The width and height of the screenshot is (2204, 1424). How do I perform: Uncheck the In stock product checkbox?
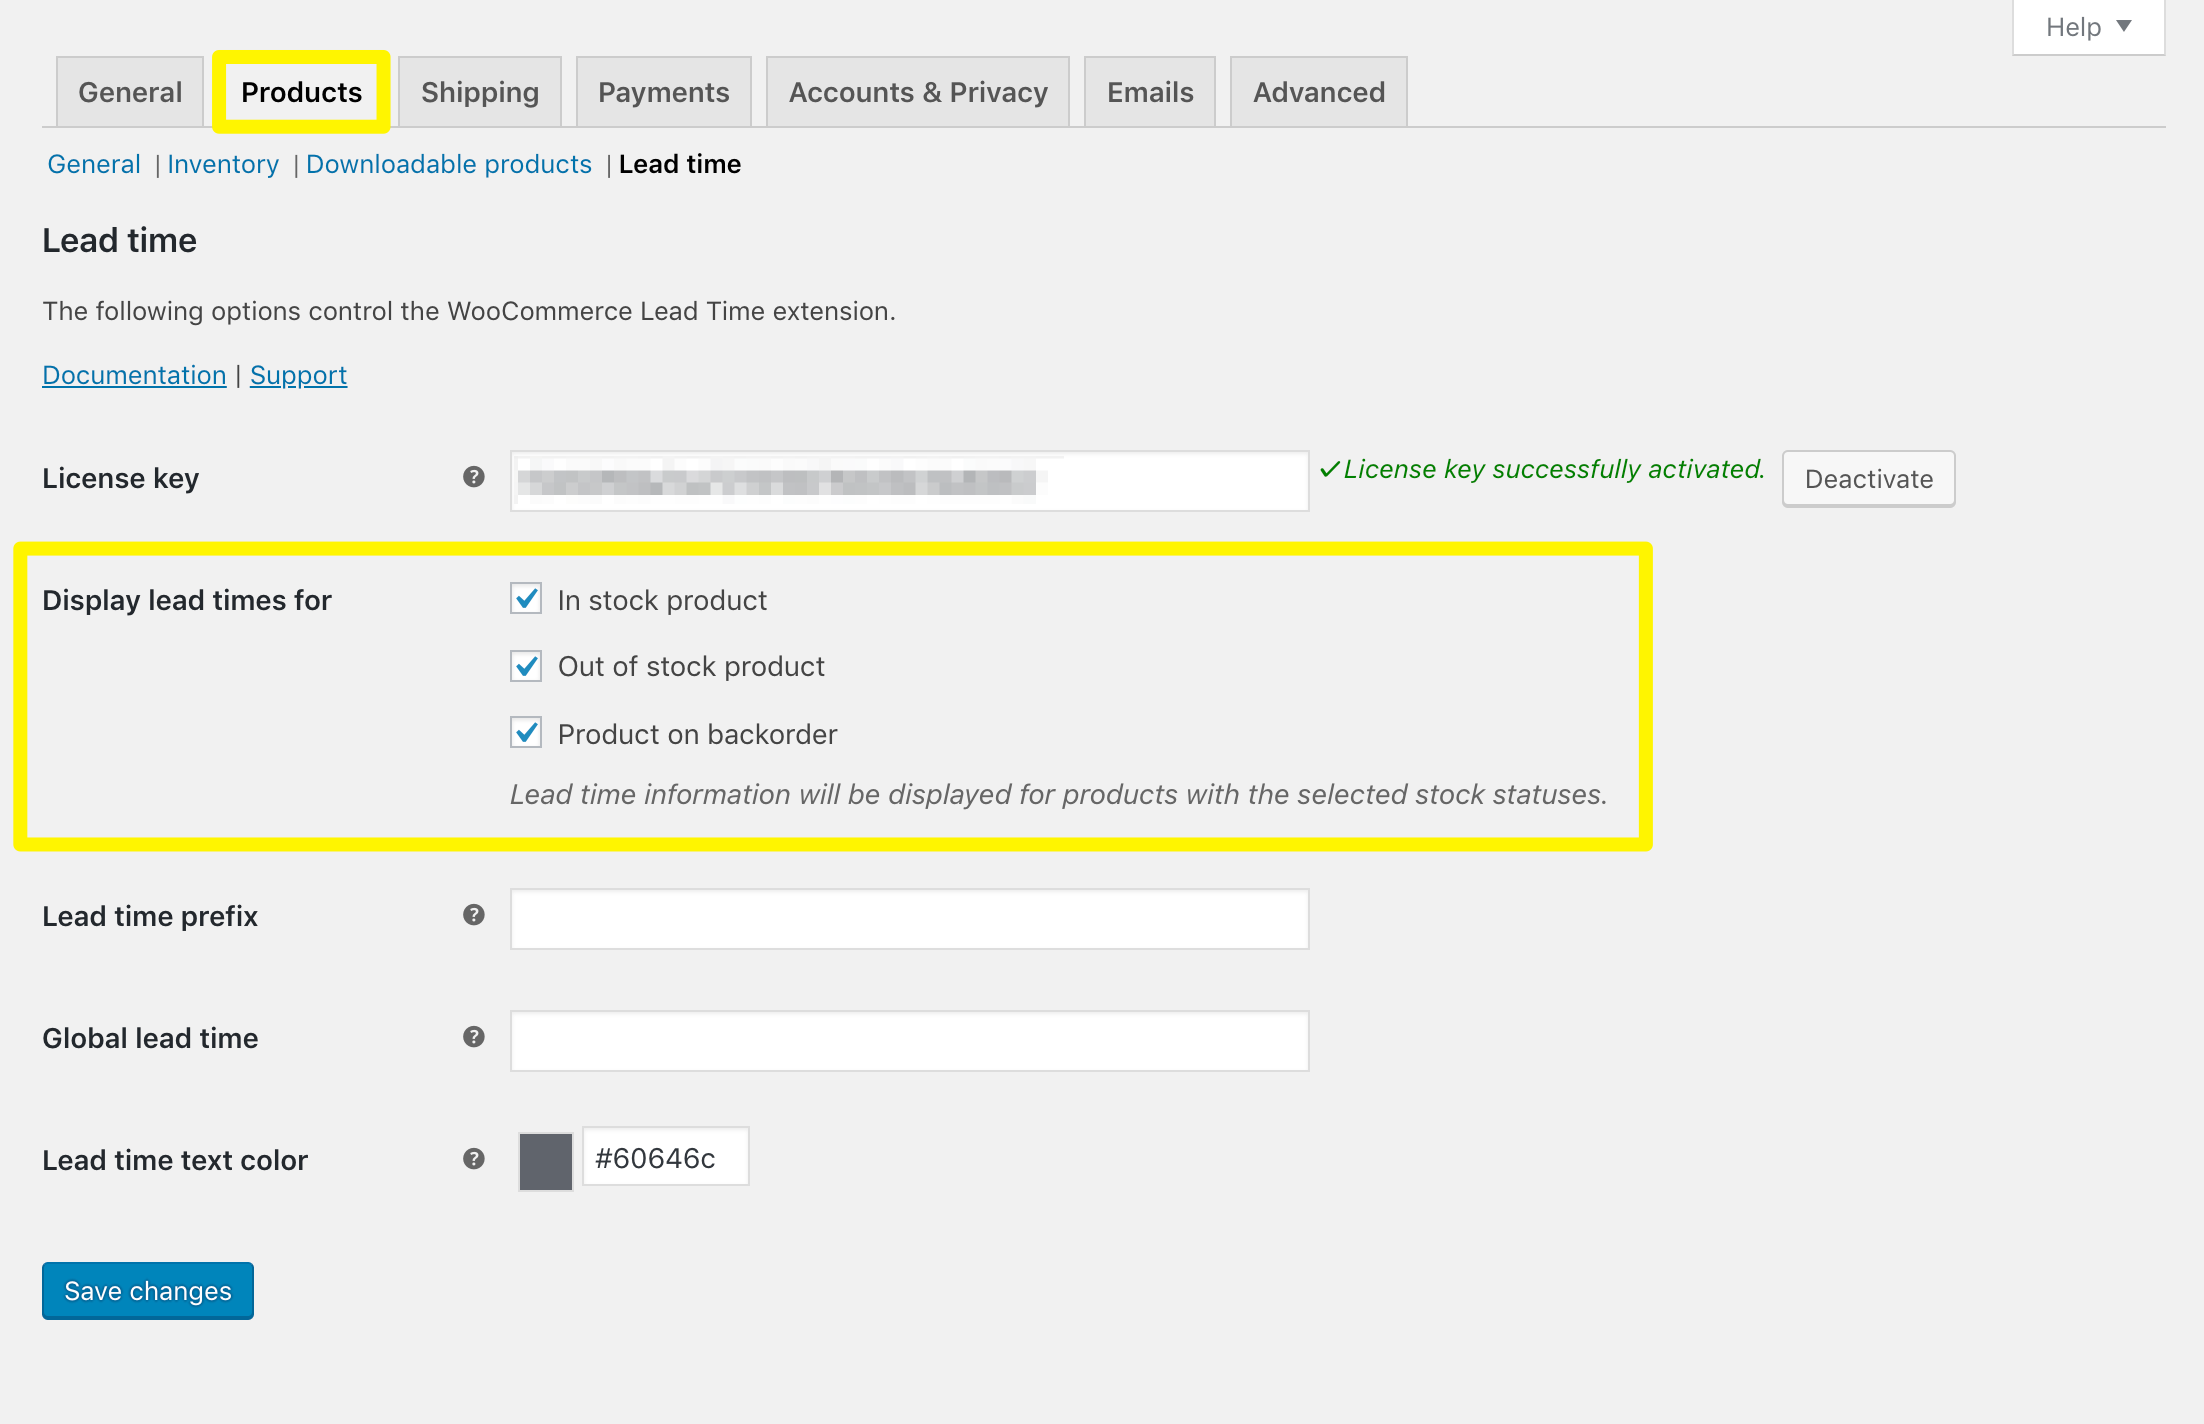tap(526, 599)
